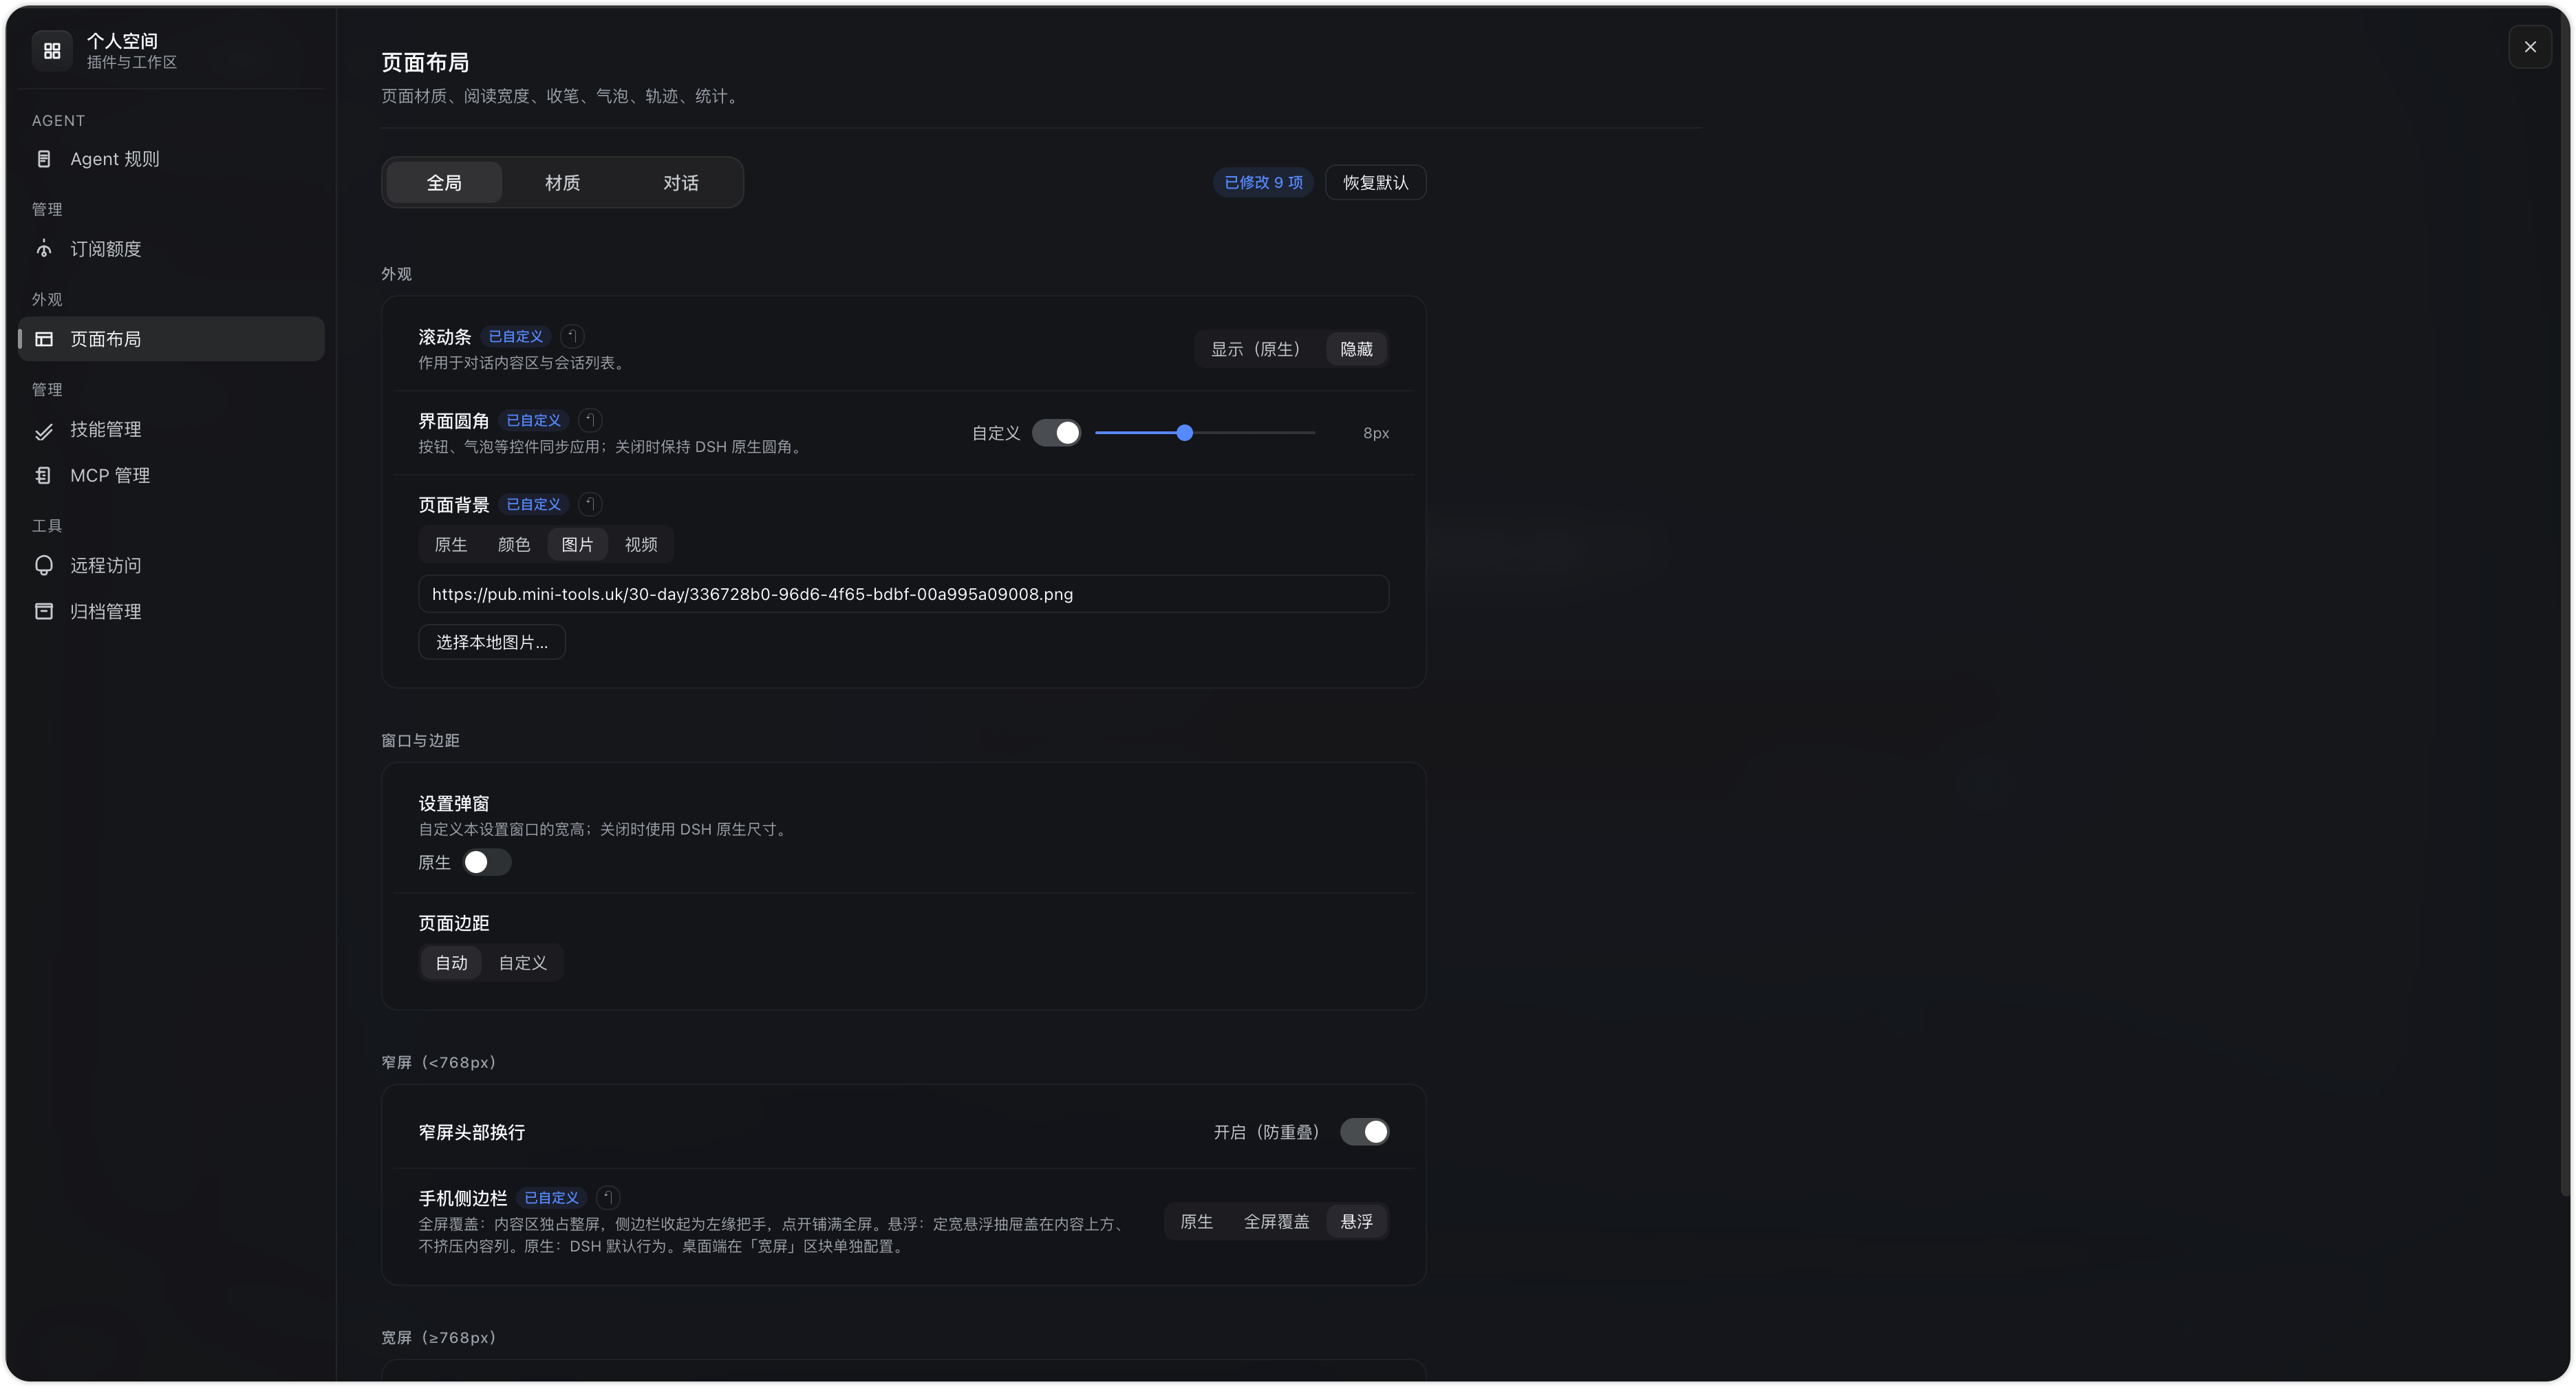The image size is (2576, 1387).
Task: Open 订阅额度 via its sidebar icon
Action: click(44, 249)
